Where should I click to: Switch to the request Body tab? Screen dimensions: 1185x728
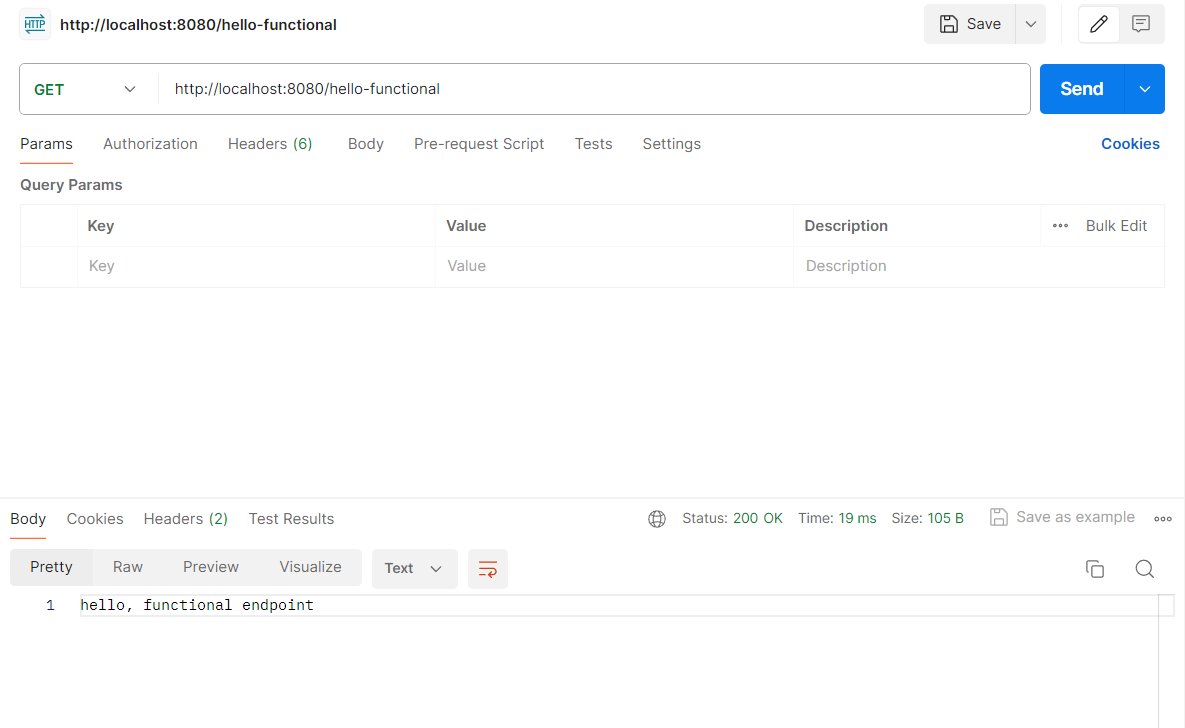366,144
